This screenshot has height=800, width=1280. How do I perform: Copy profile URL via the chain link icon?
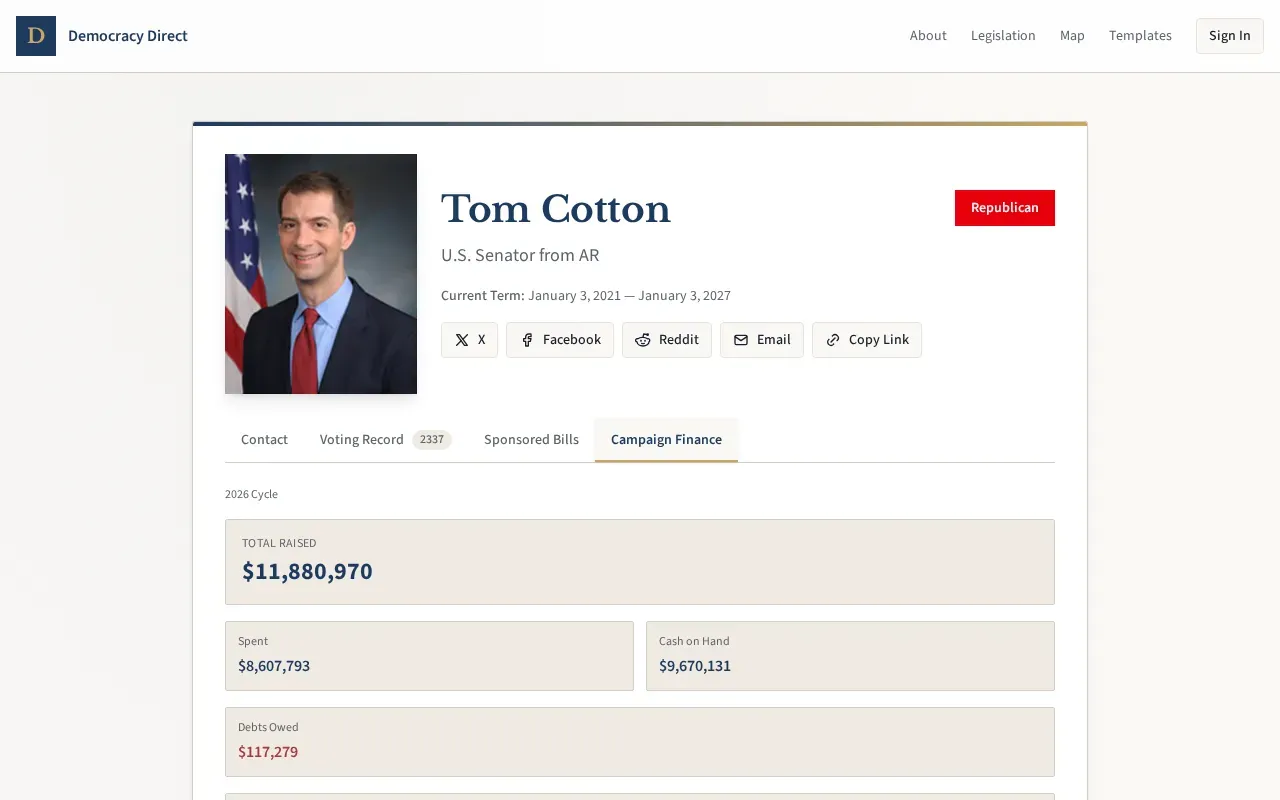click(x=832, y=340)
